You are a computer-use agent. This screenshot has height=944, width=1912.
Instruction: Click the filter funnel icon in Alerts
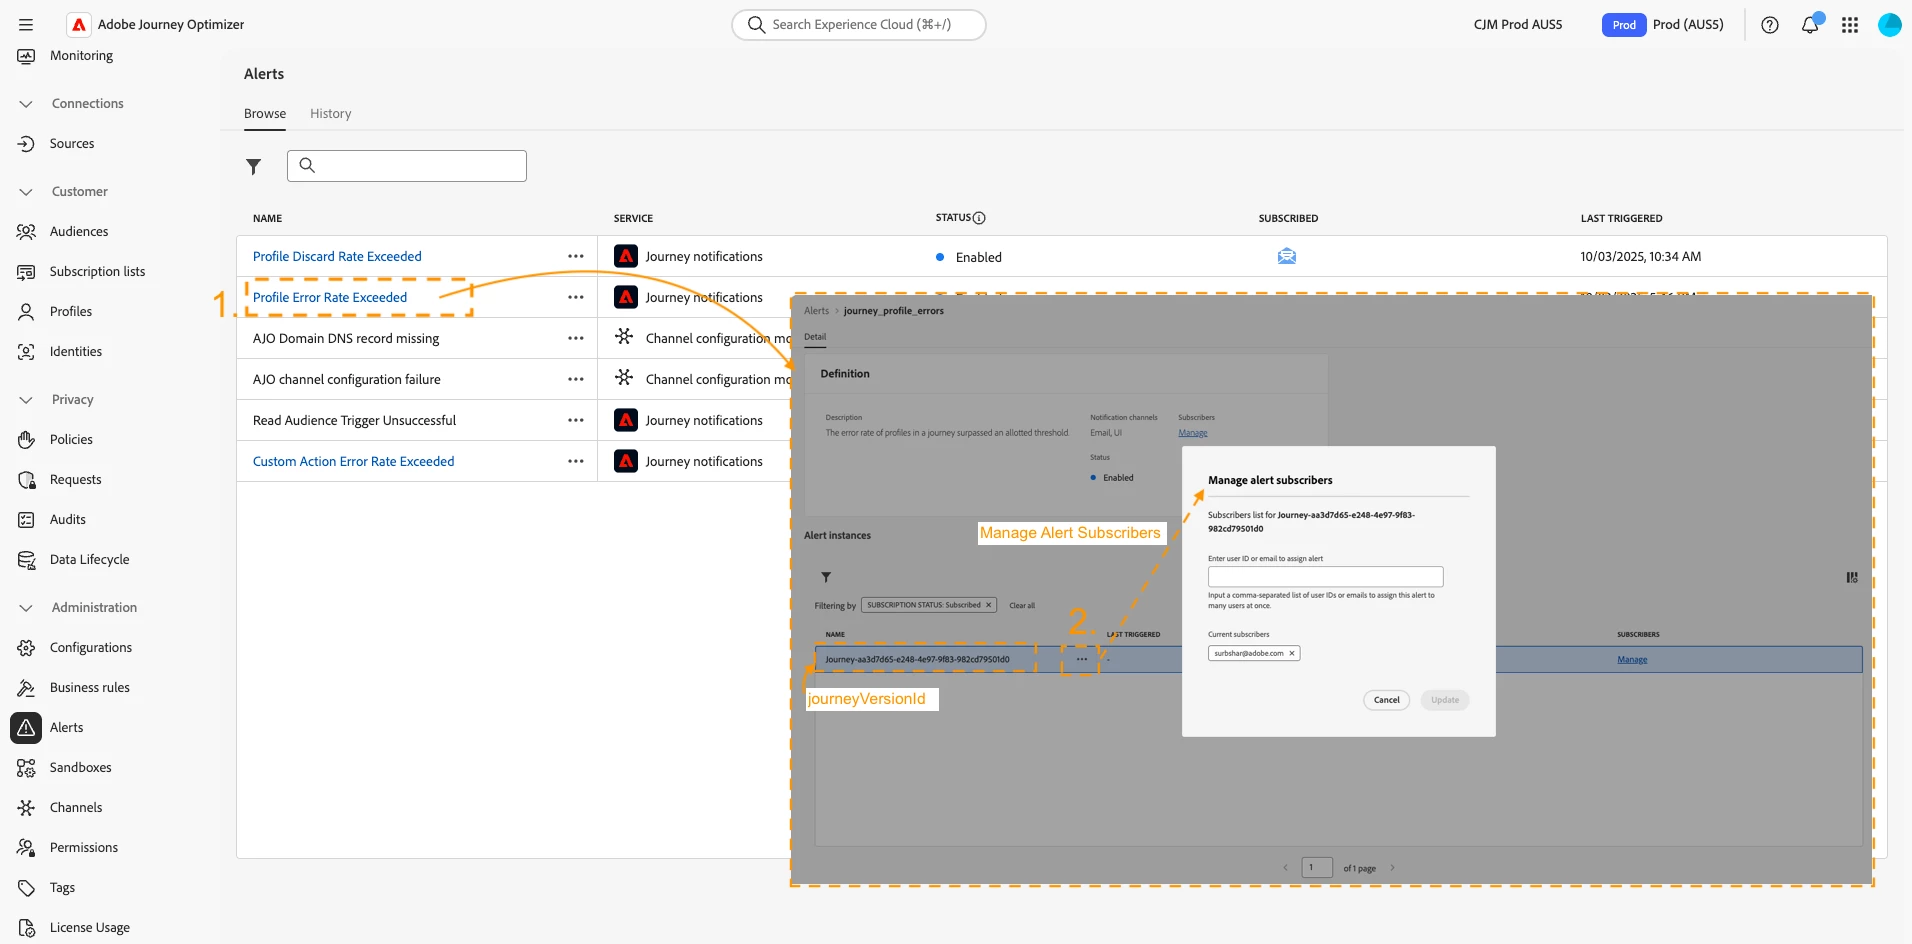(x=254, y=166)
